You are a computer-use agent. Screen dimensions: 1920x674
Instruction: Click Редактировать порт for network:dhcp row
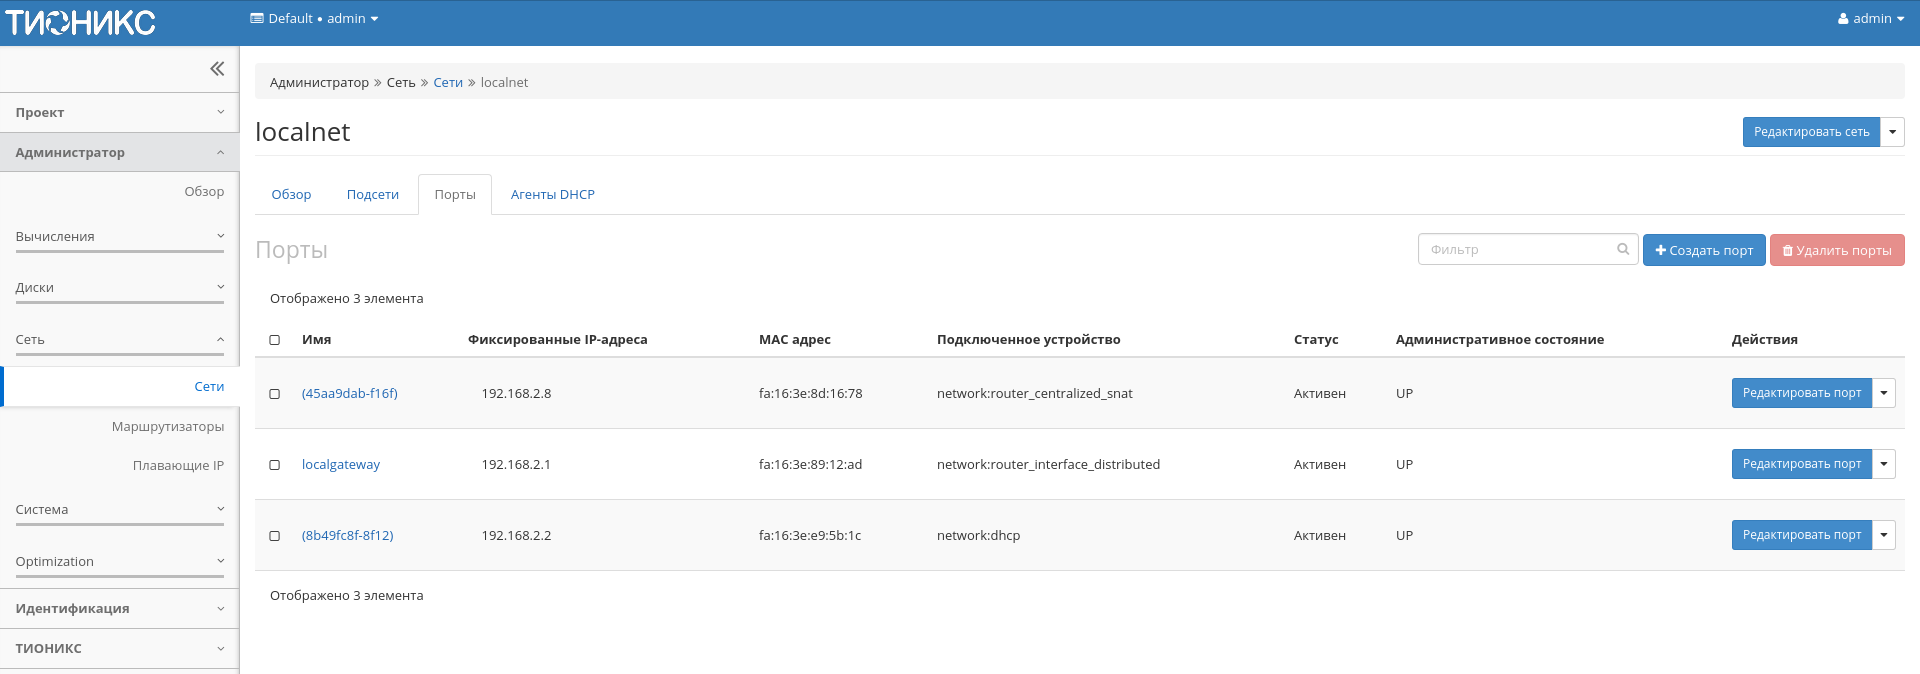(x=1801, y=535)
